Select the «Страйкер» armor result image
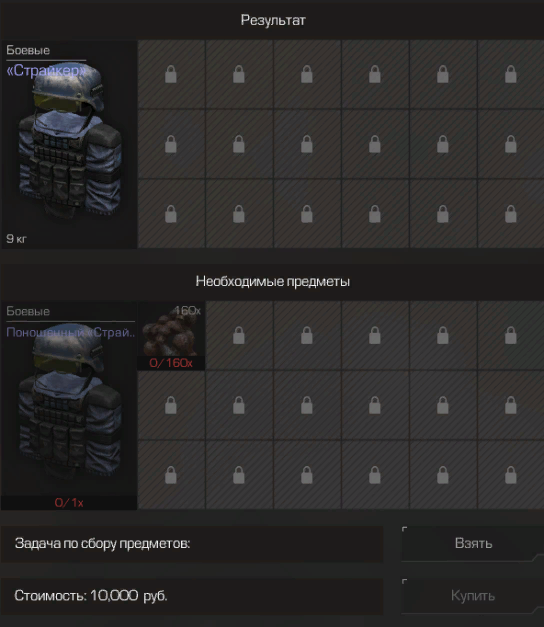Screen dimensions: 544x627 pos(69,142)
